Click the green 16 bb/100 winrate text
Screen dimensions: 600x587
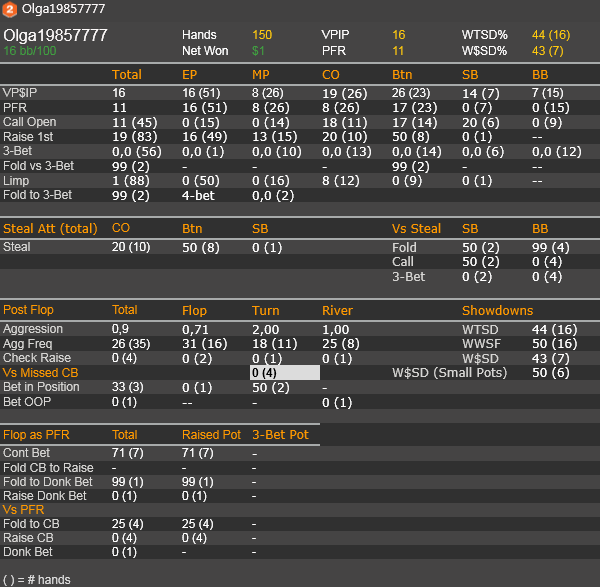(x=30, y=51)
